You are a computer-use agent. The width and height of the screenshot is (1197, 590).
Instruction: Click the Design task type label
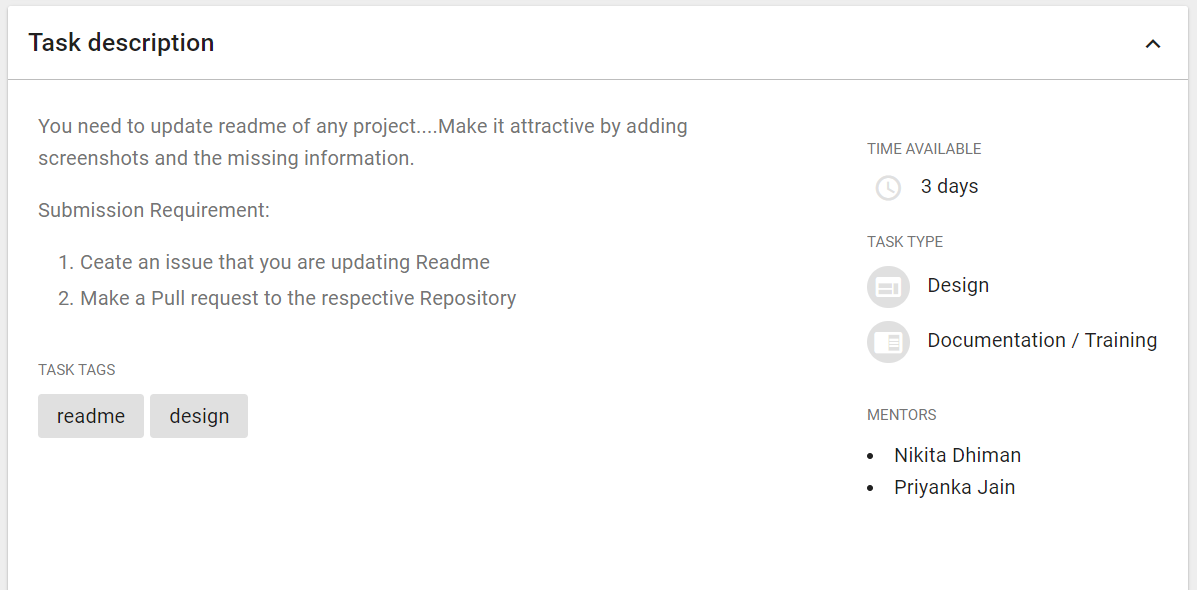pos(958,285)
